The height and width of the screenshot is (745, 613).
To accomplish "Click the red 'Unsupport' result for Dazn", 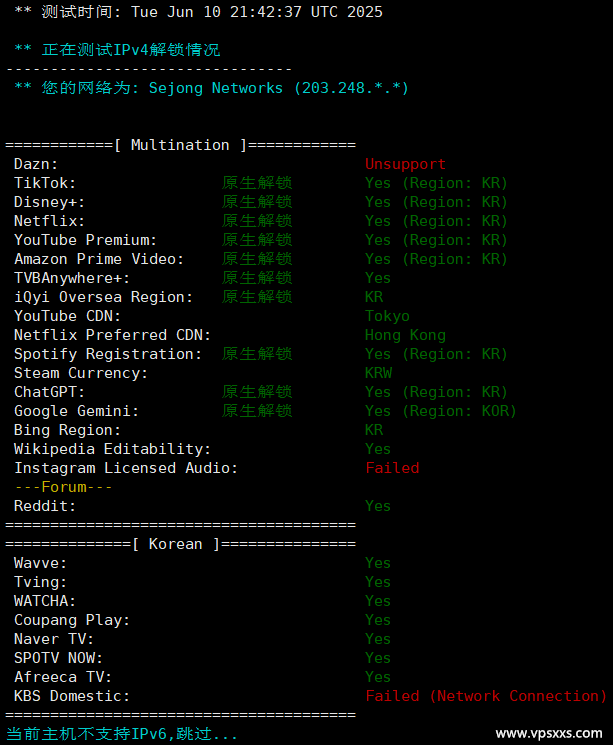I will [x=405, y=164].
